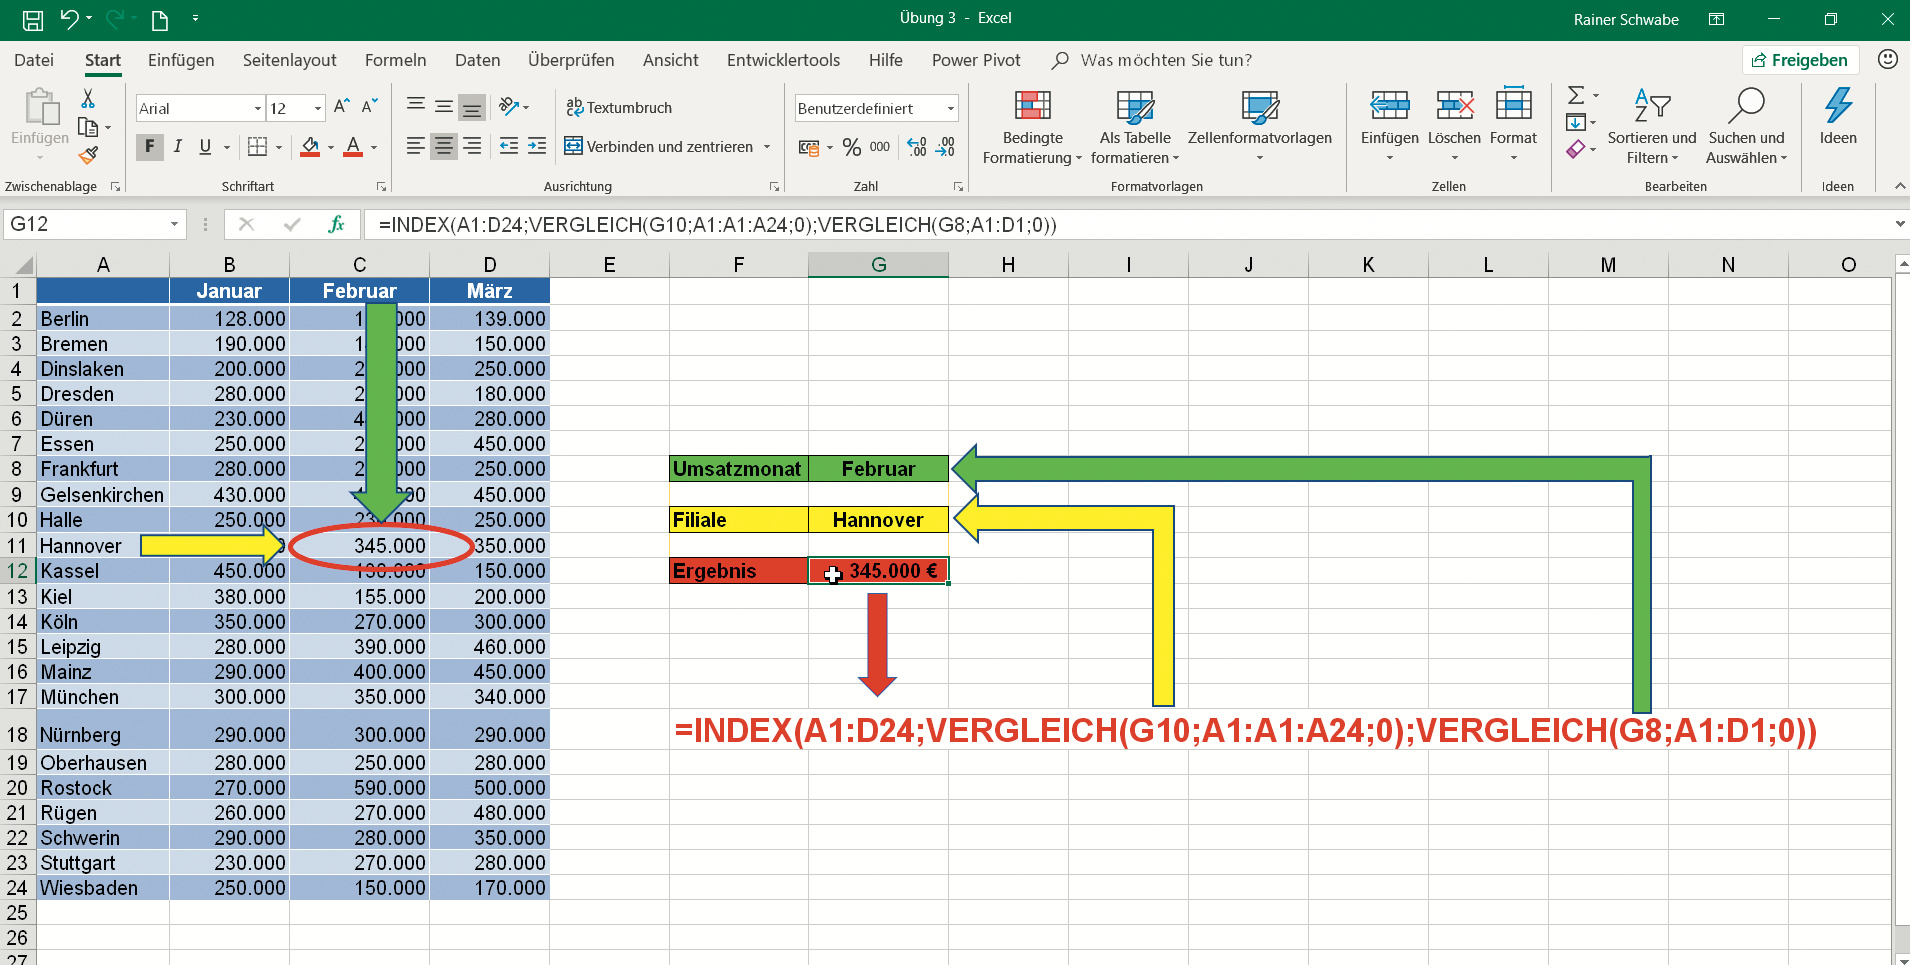Open the Datei tab
The image size is (1910, 965).
coord(34,60)
